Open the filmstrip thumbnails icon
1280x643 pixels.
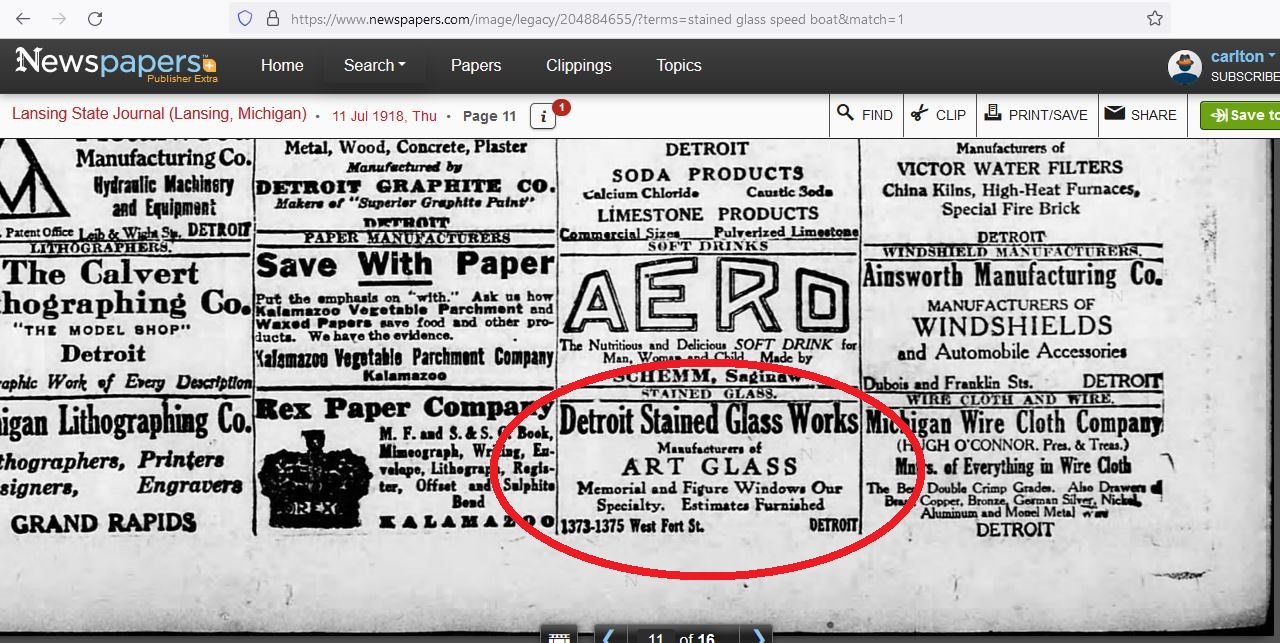(x=560, y=636)
